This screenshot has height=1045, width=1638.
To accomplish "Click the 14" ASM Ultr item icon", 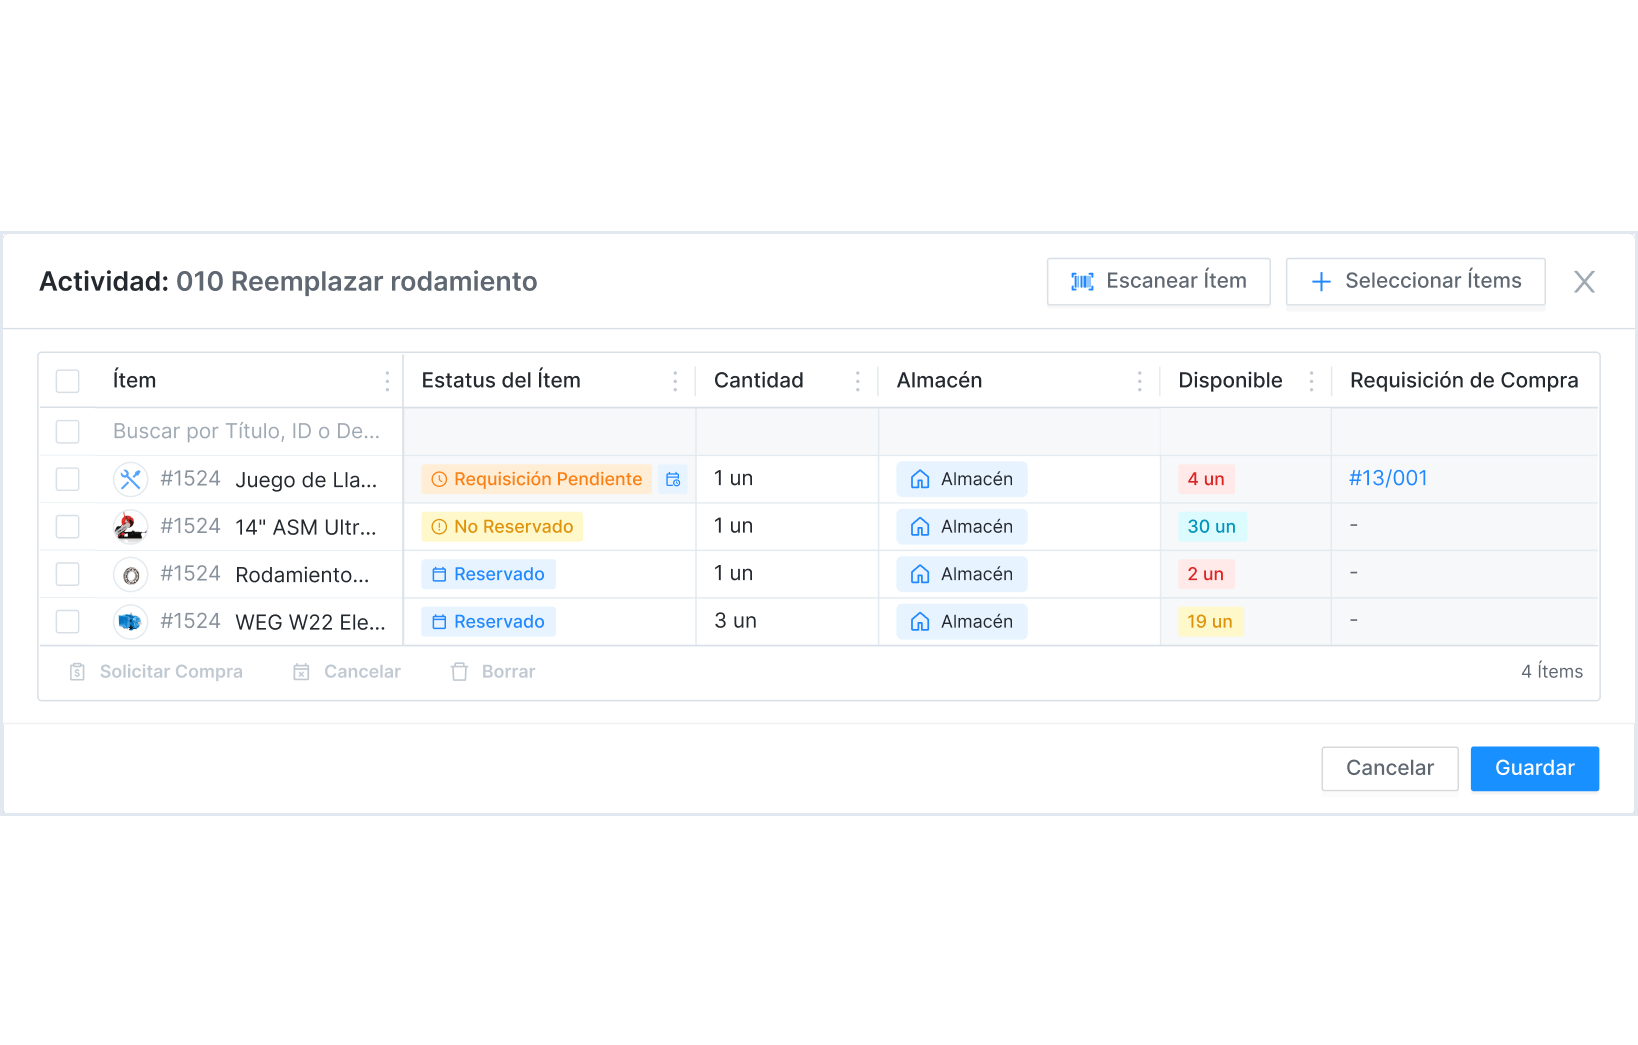I will (x=130, y=527).
